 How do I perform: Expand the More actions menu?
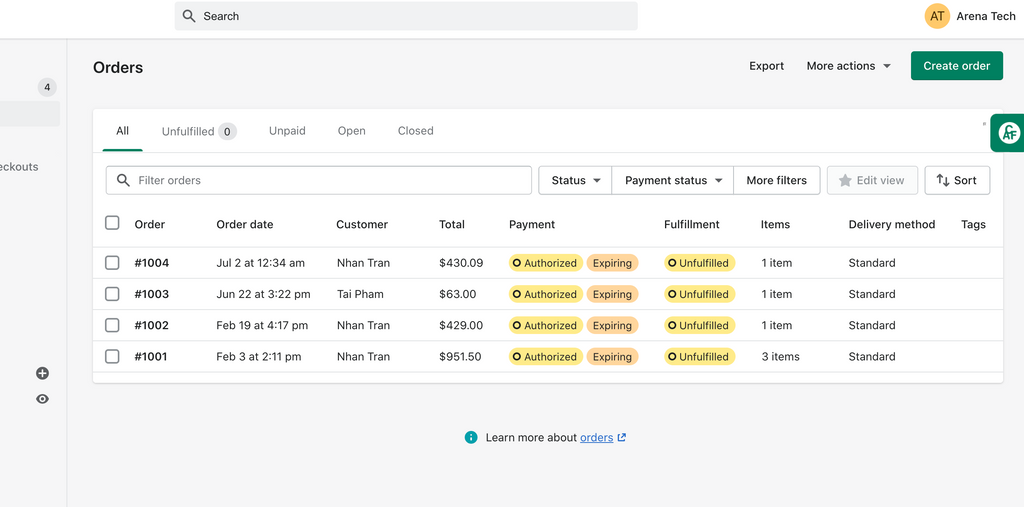click(848, 66)
